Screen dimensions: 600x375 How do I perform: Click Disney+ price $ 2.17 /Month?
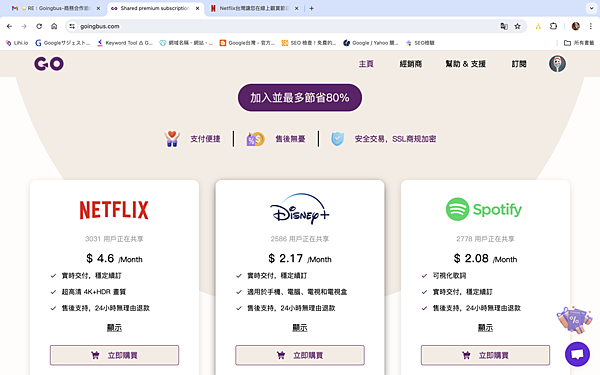pos(300,259)
